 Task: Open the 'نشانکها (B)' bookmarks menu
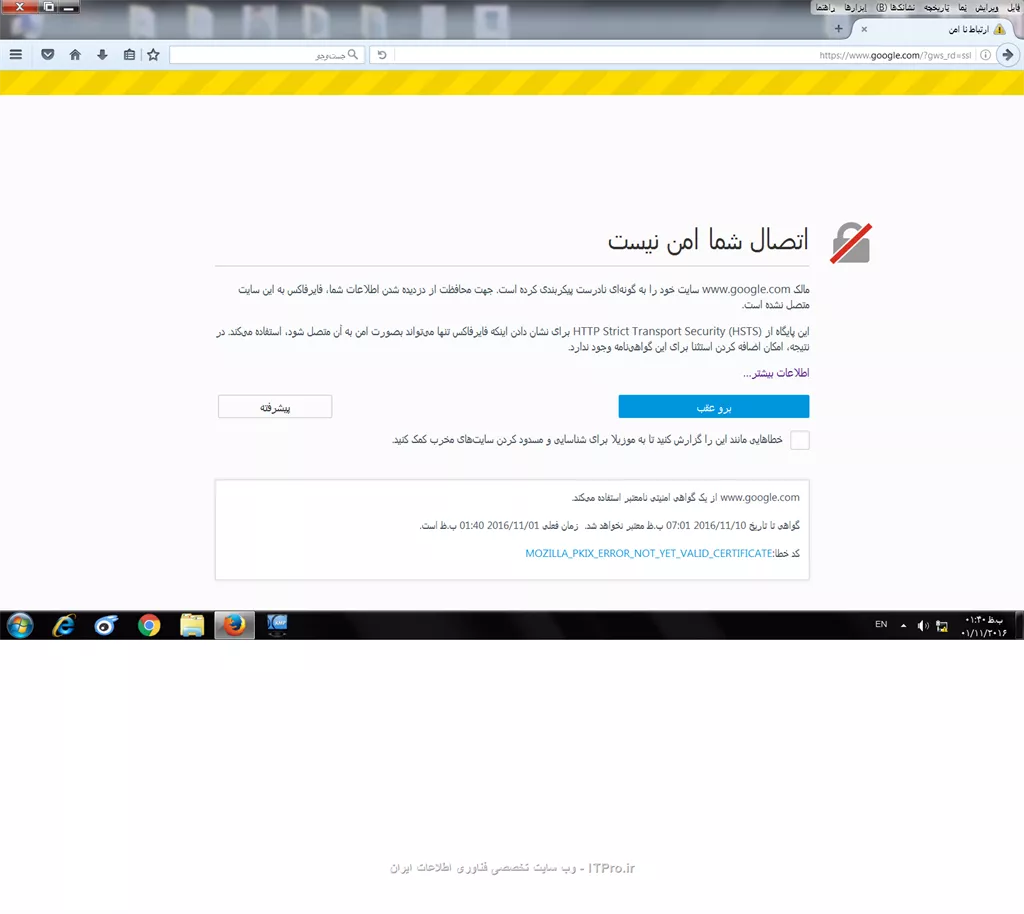pos(895,7)
